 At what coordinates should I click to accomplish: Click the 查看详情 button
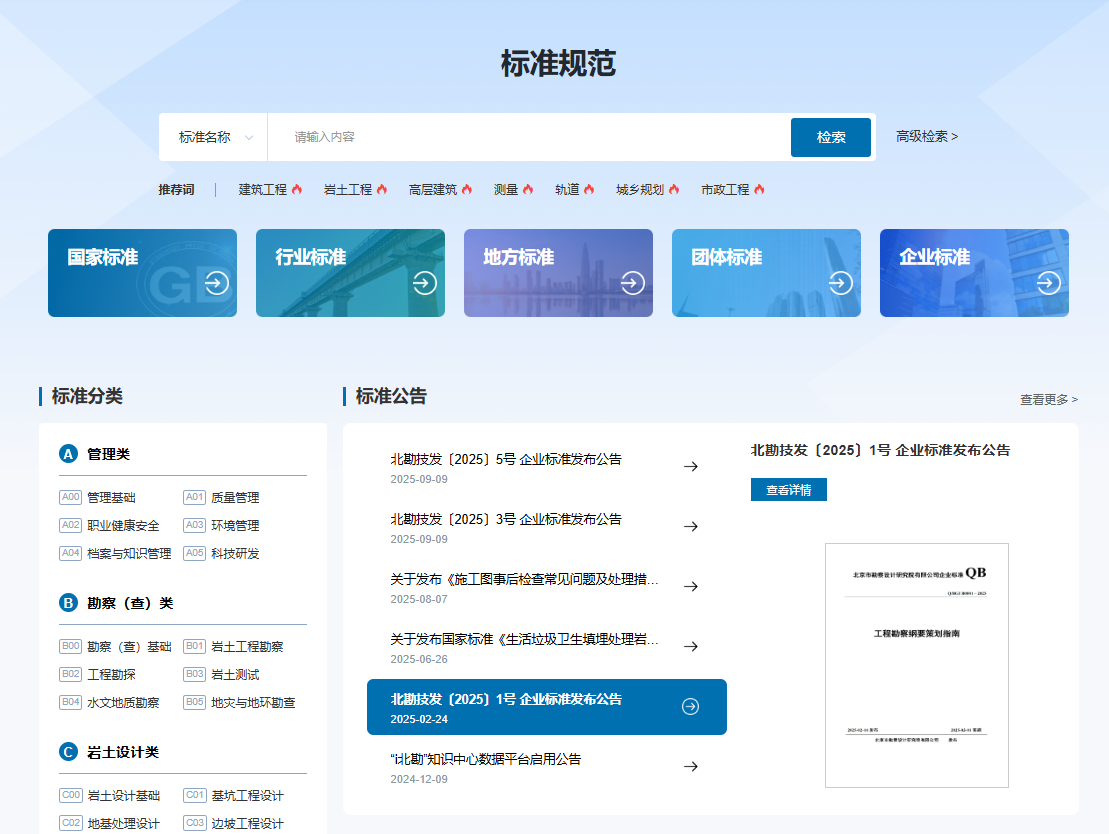789,489
